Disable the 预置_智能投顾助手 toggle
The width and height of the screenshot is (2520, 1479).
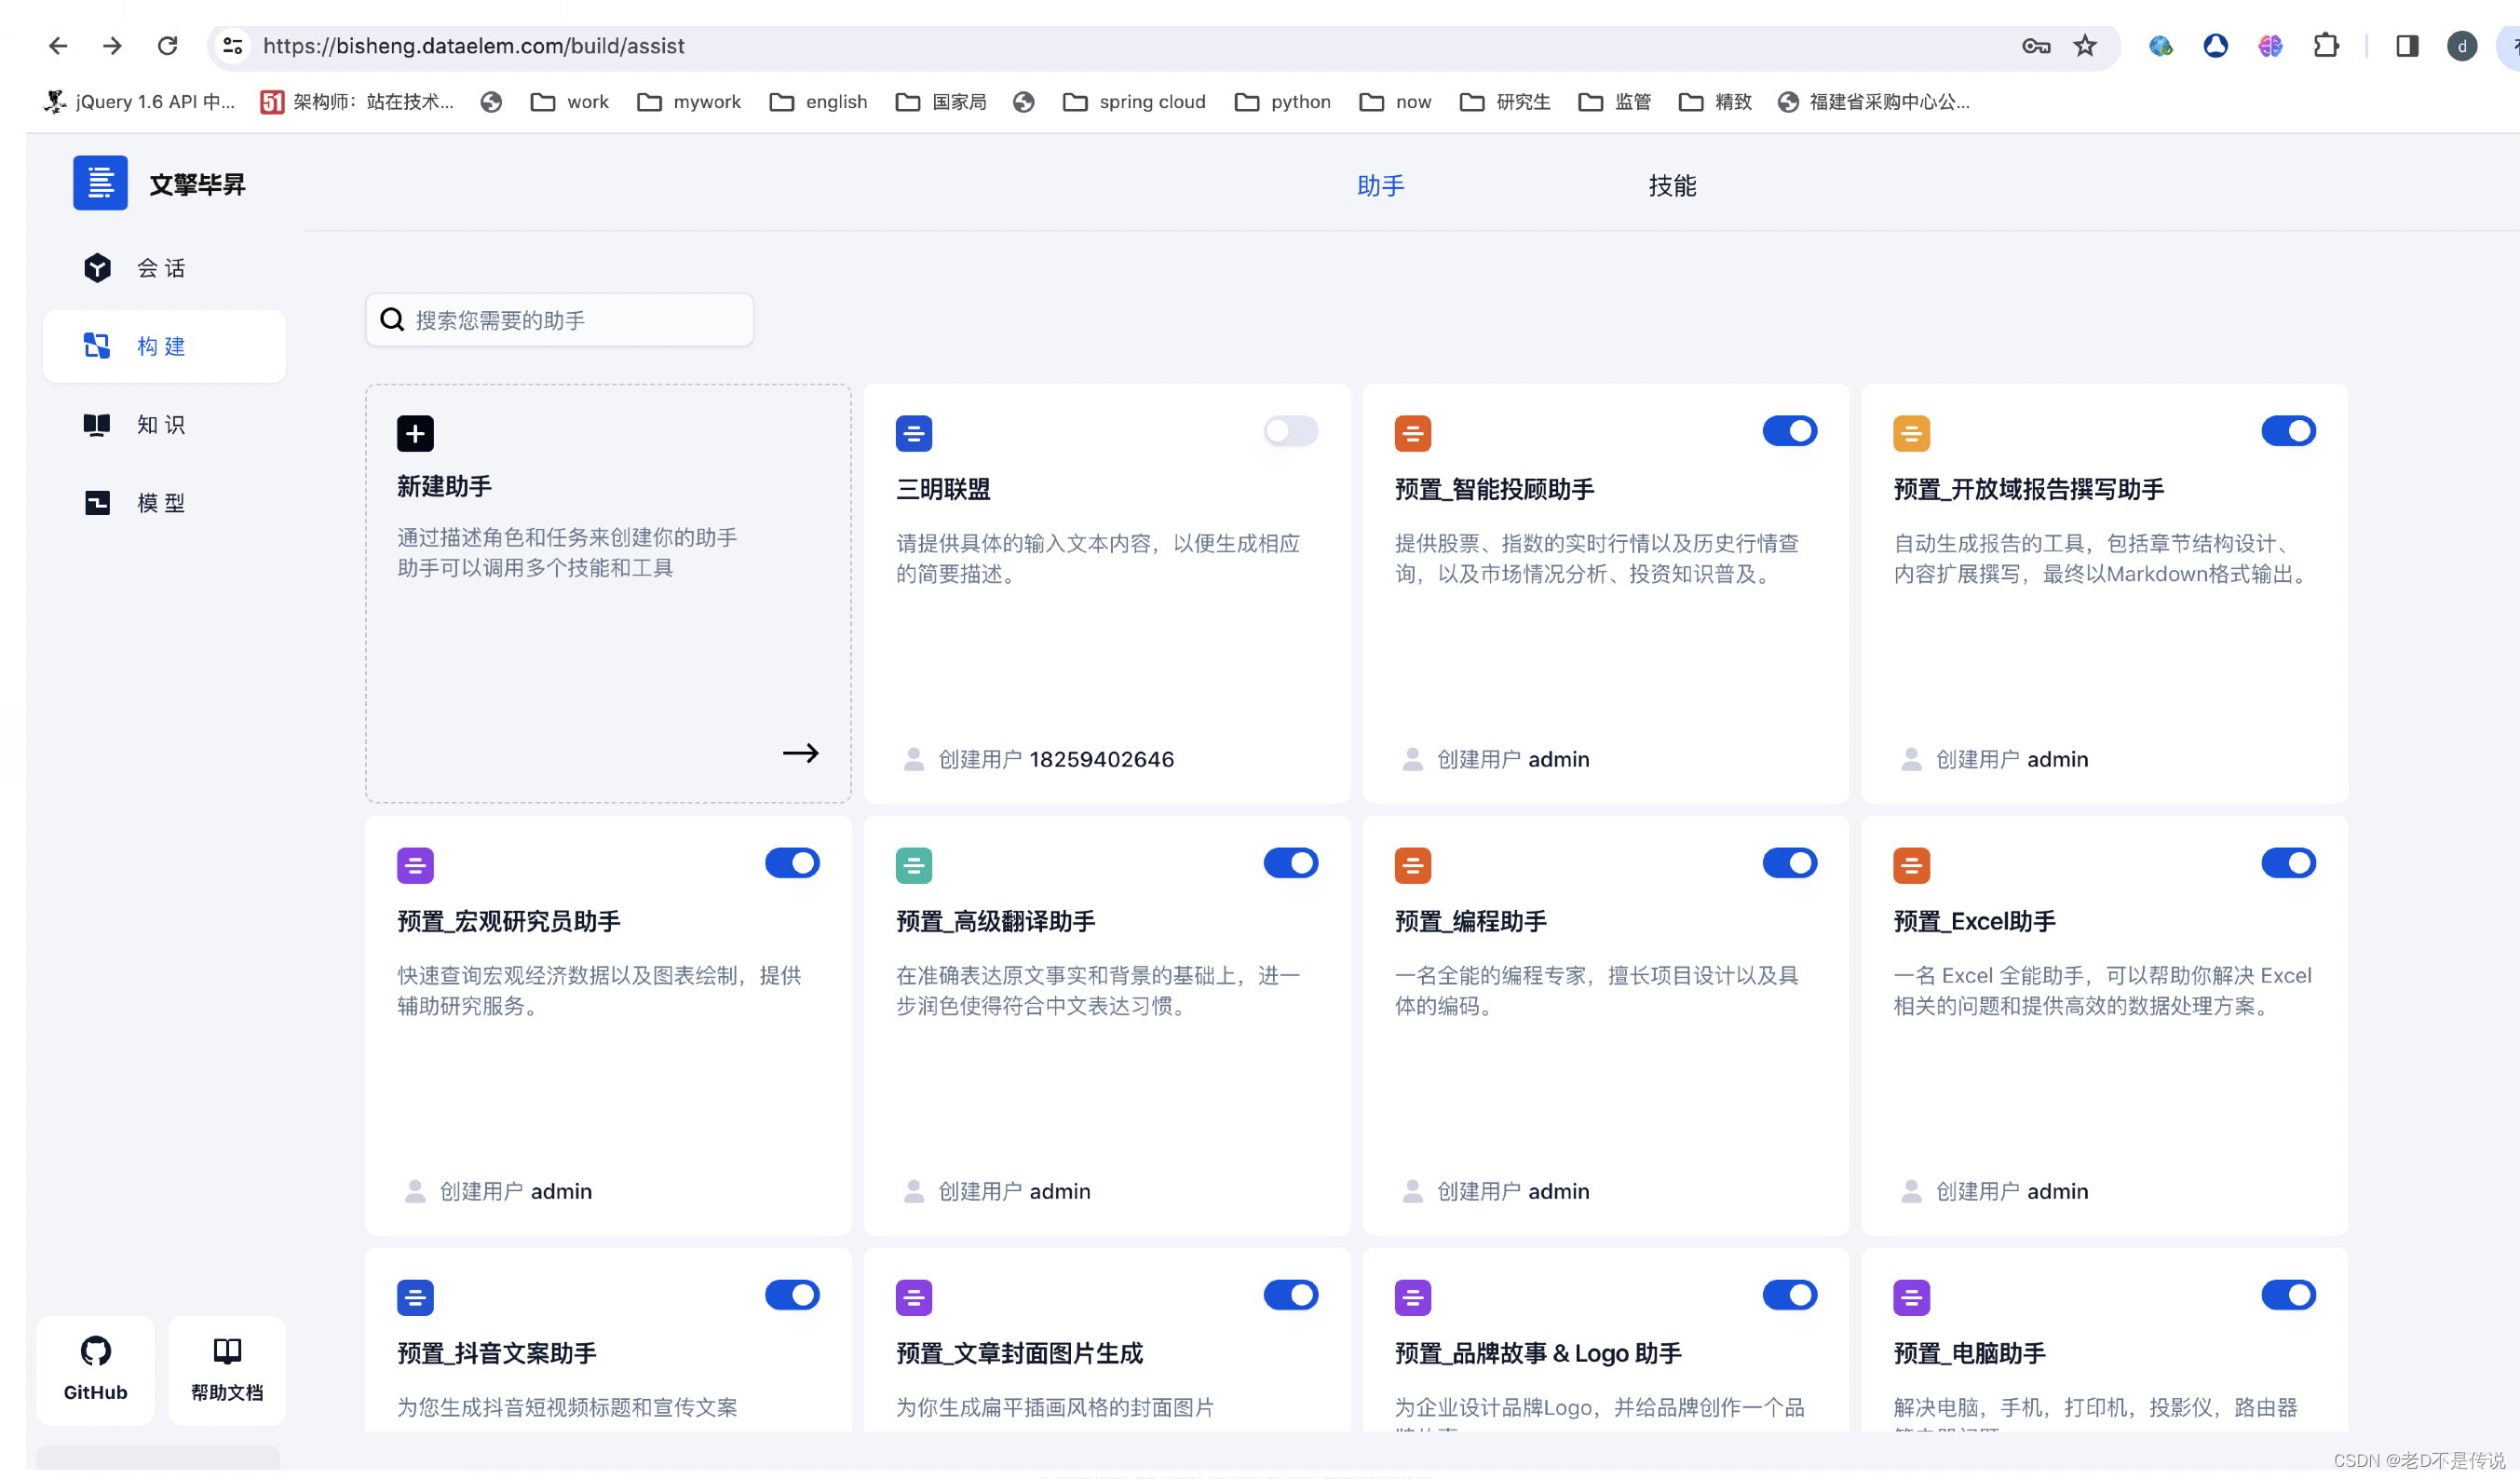click(x=1789, y=431)
